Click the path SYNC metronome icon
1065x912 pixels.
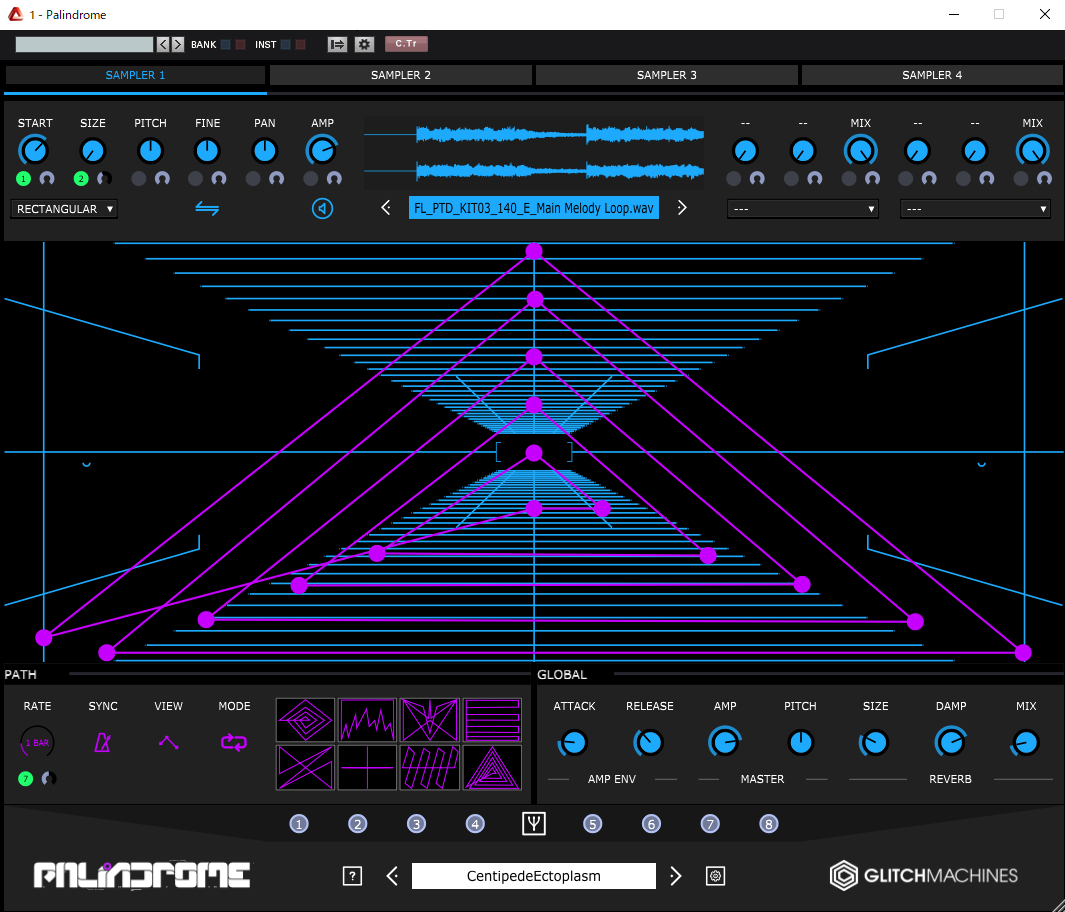pos(103,742)
